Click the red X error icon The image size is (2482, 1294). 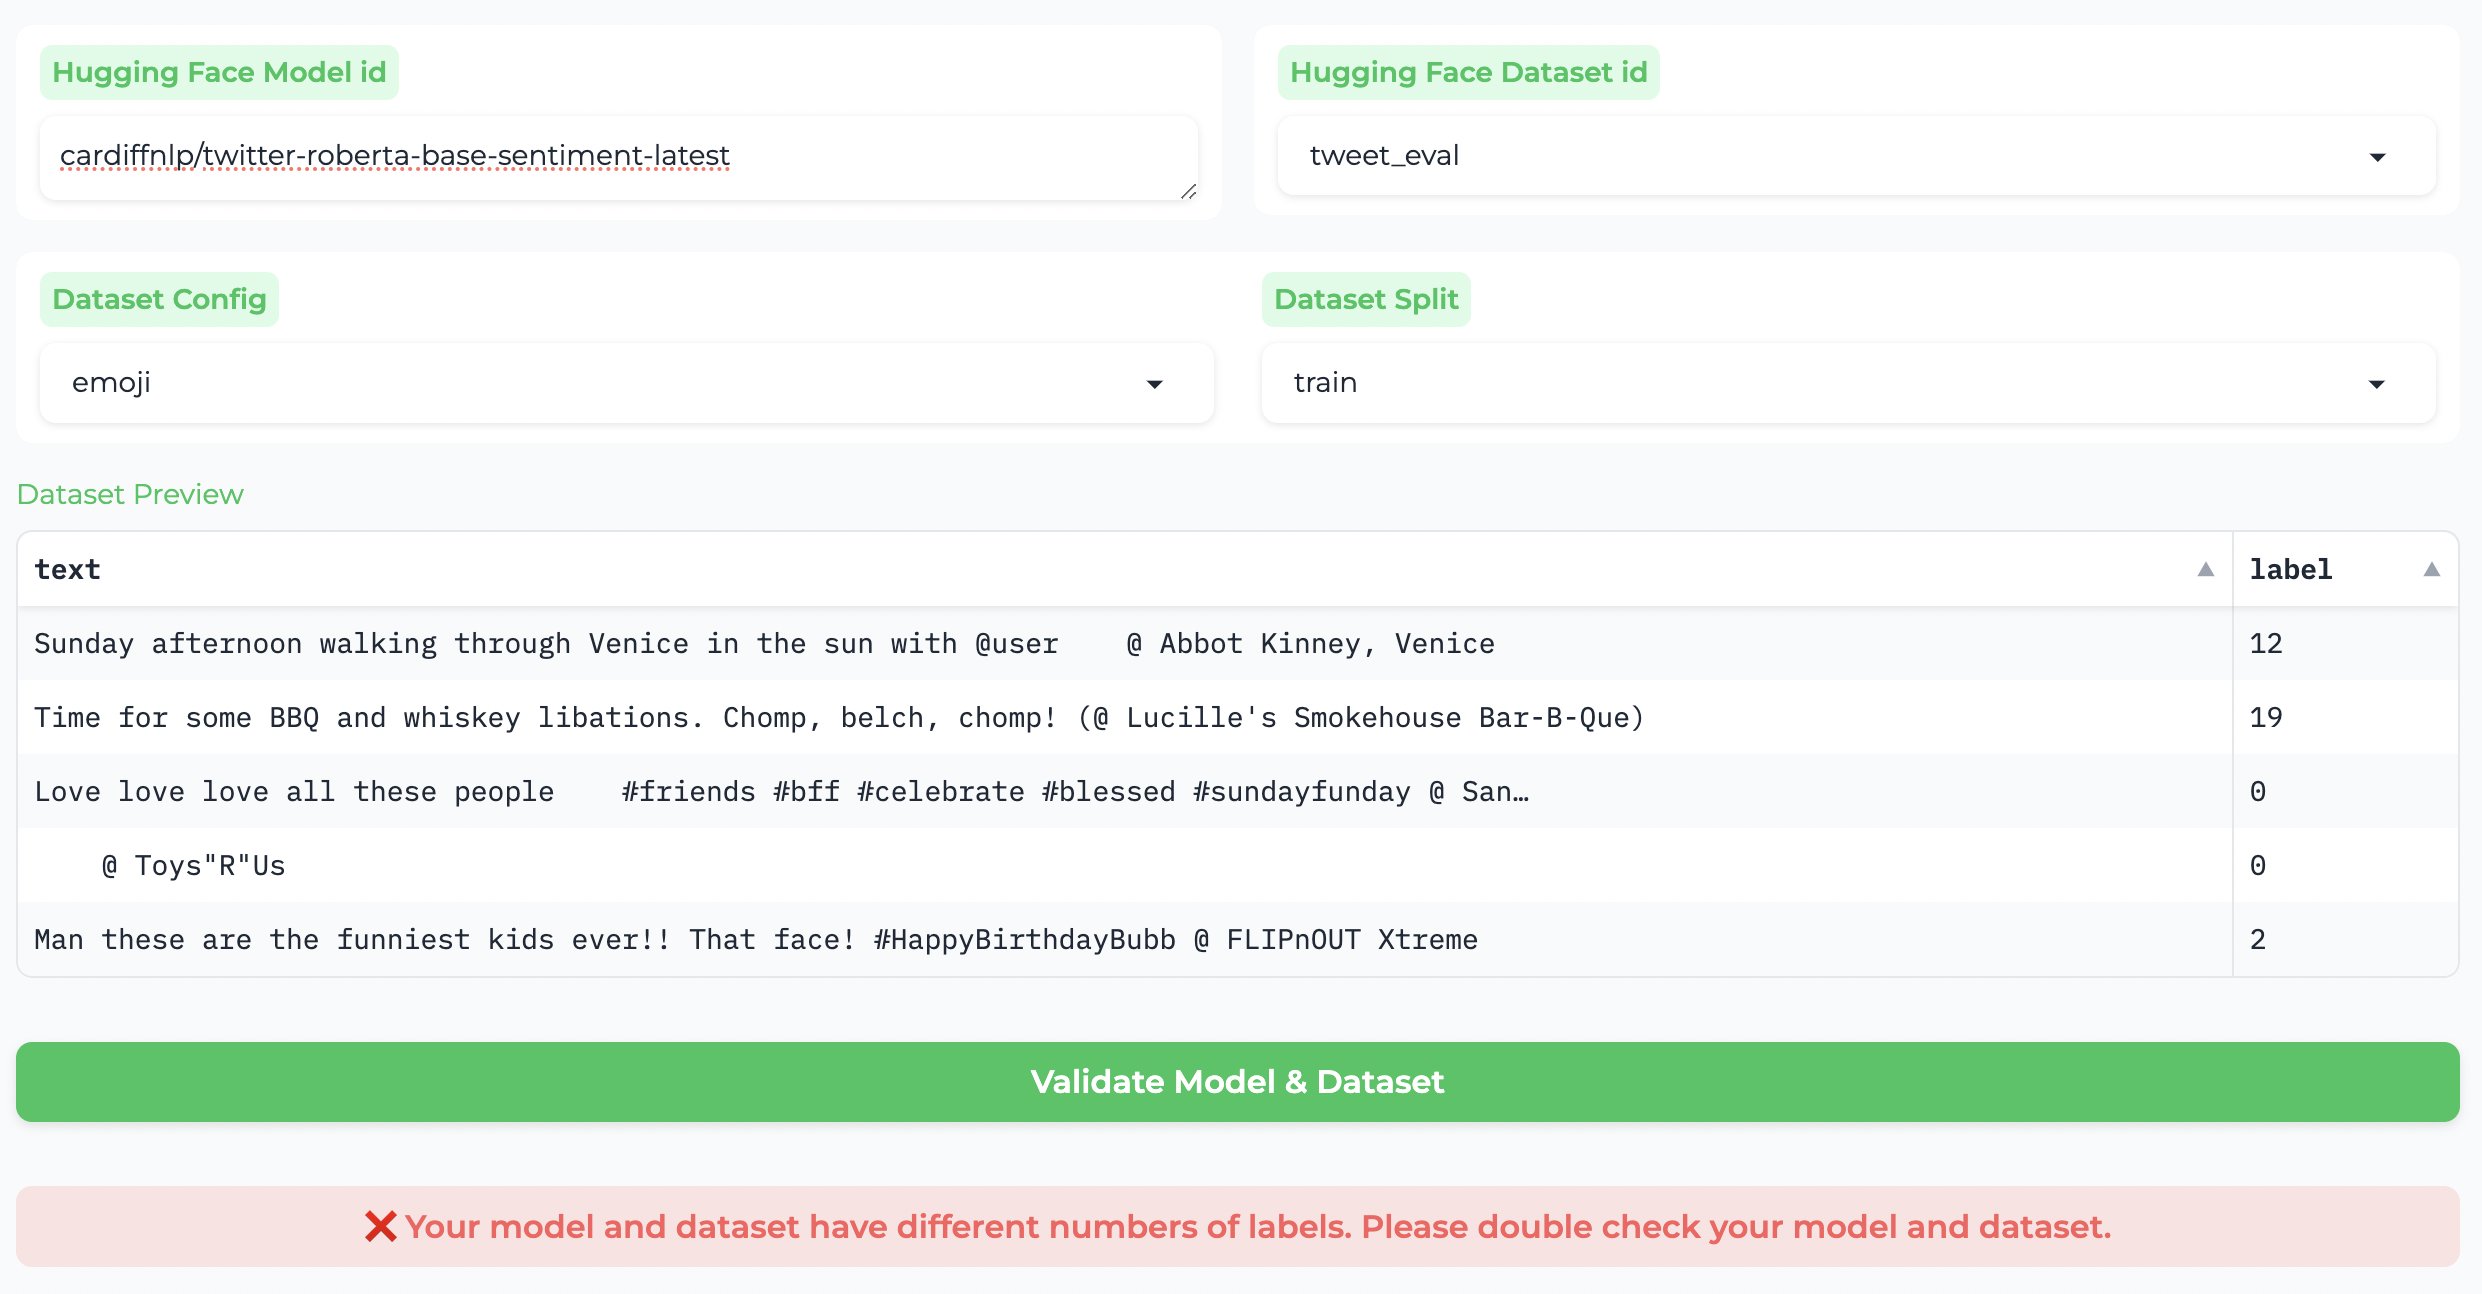[380, 1227]
